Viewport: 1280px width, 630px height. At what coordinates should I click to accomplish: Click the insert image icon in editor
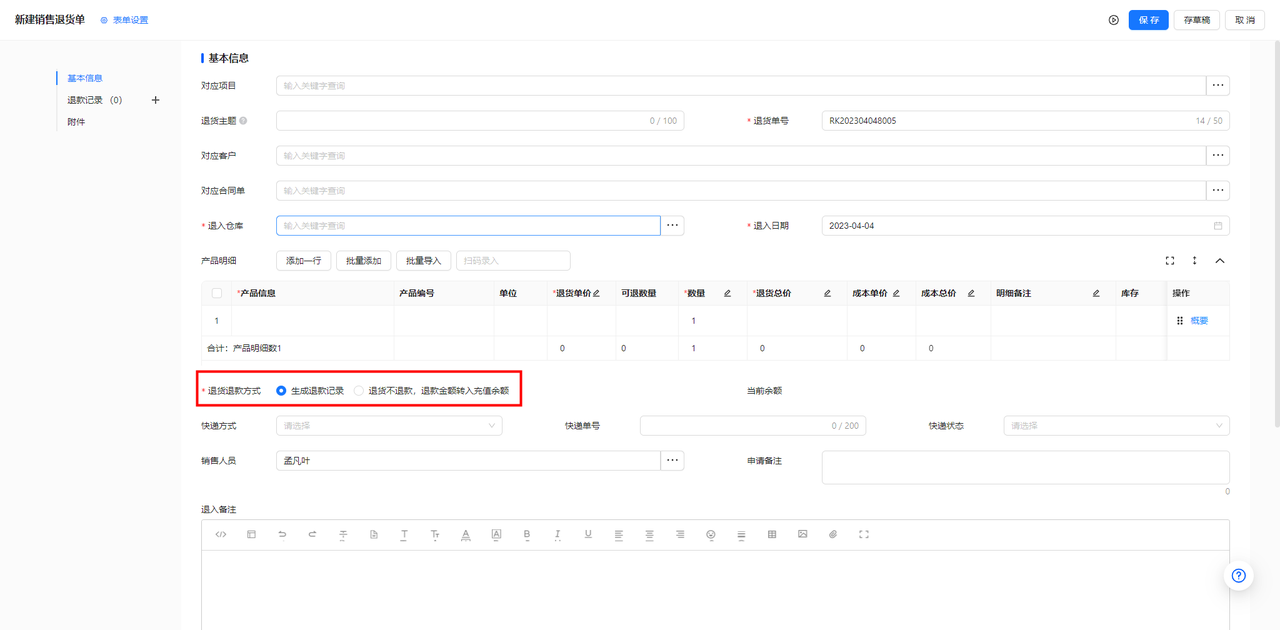(x=802, y=535)
